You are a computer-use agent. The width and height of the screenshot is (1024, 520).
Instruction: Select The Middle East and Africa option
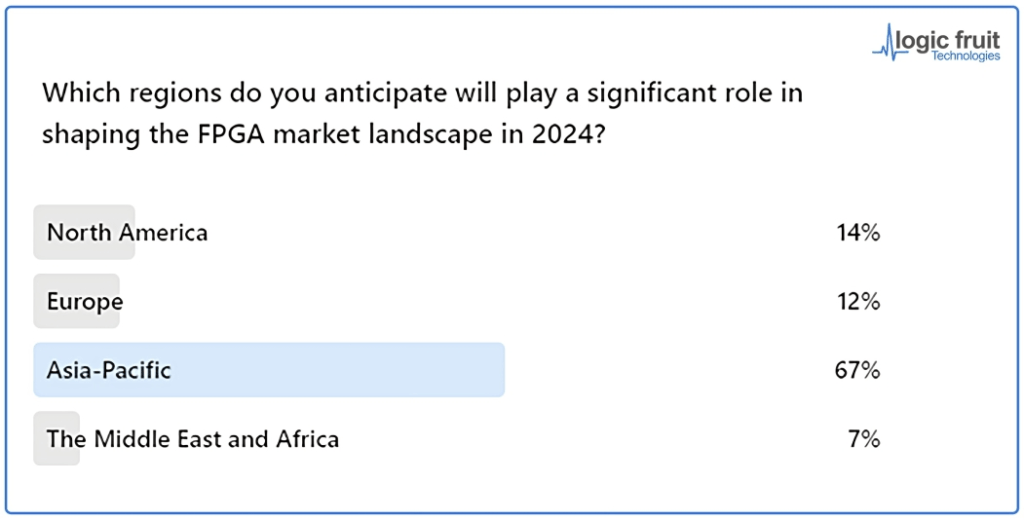(x=193, y=438)
